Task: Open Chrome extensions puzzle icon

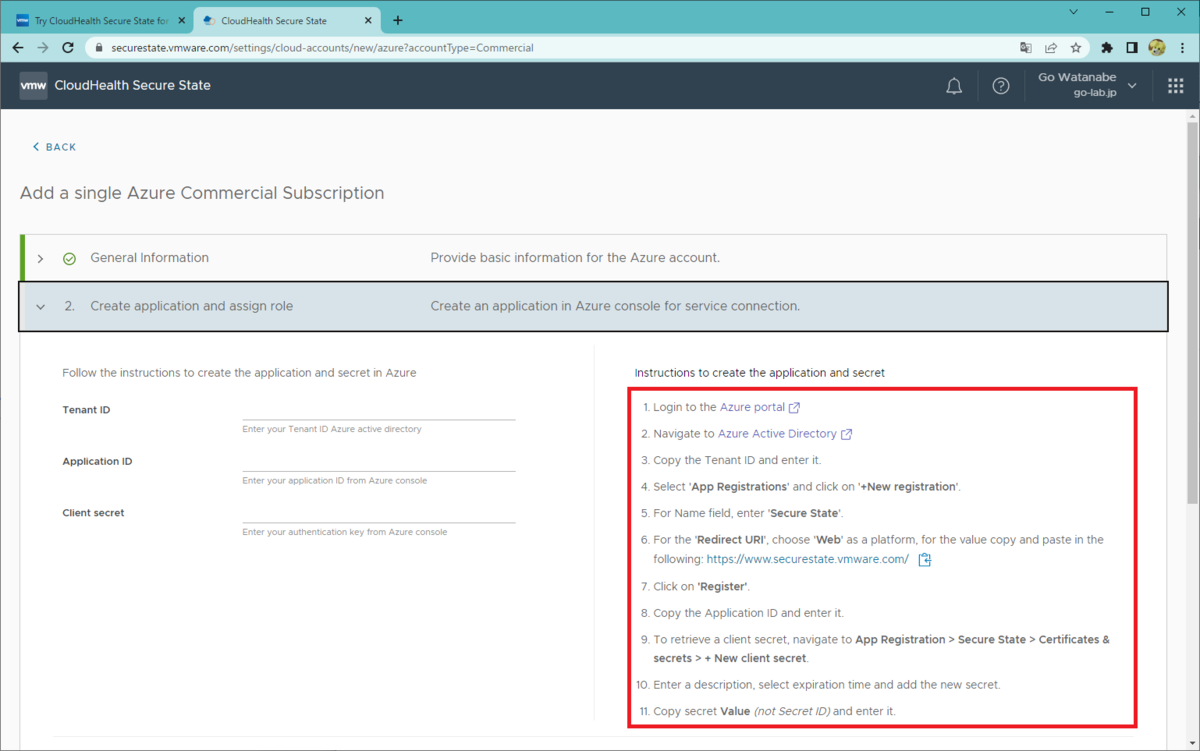Action: point(1107,47)
